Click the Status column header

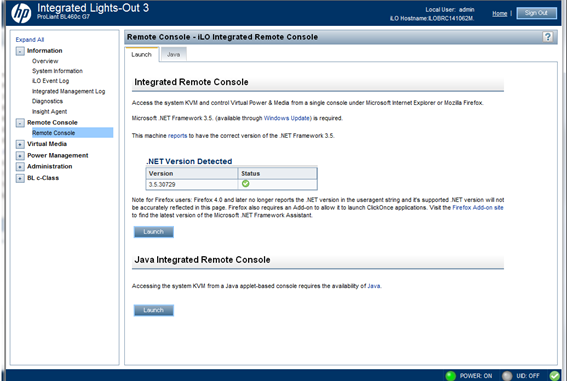[x=277, y=173]
